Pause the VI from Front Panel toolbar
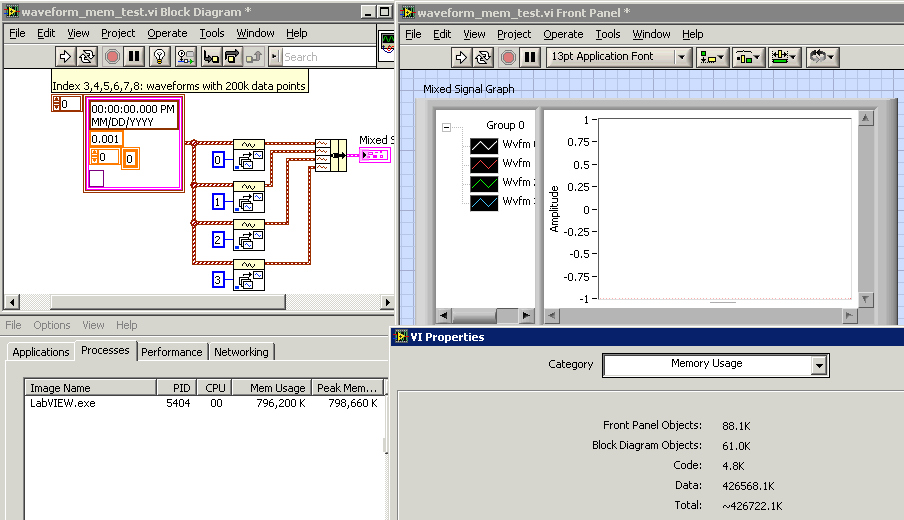904x520 pixels. click(530, 57)
